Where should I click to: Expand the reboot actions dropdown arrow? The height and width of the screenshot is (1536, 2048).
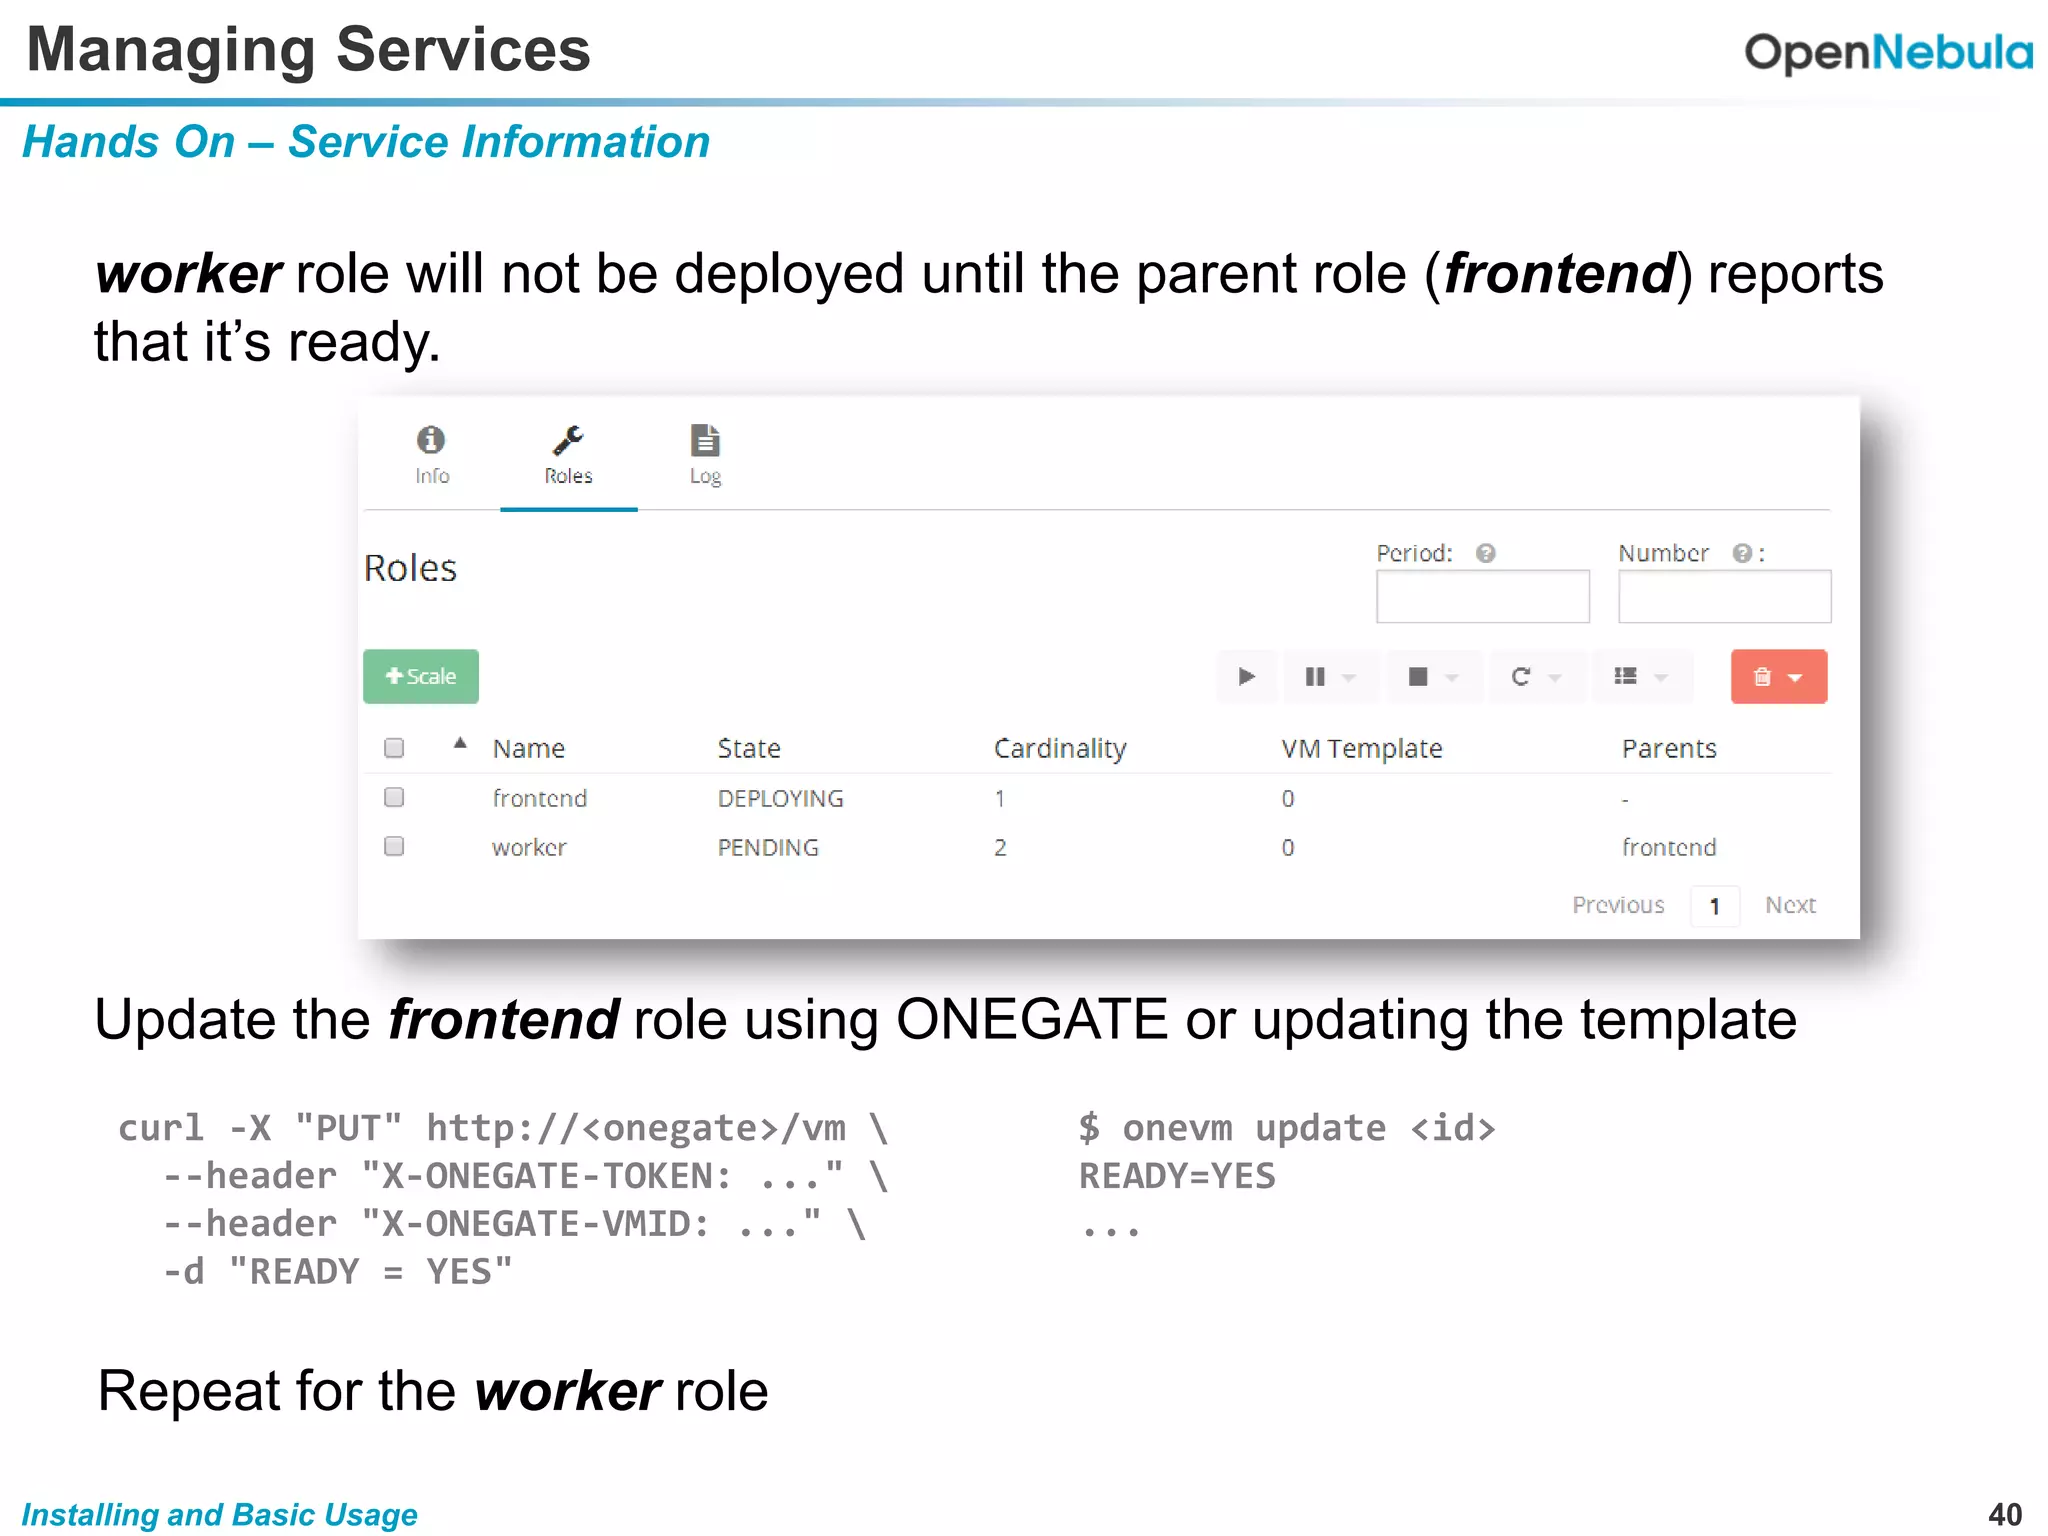1555,678
